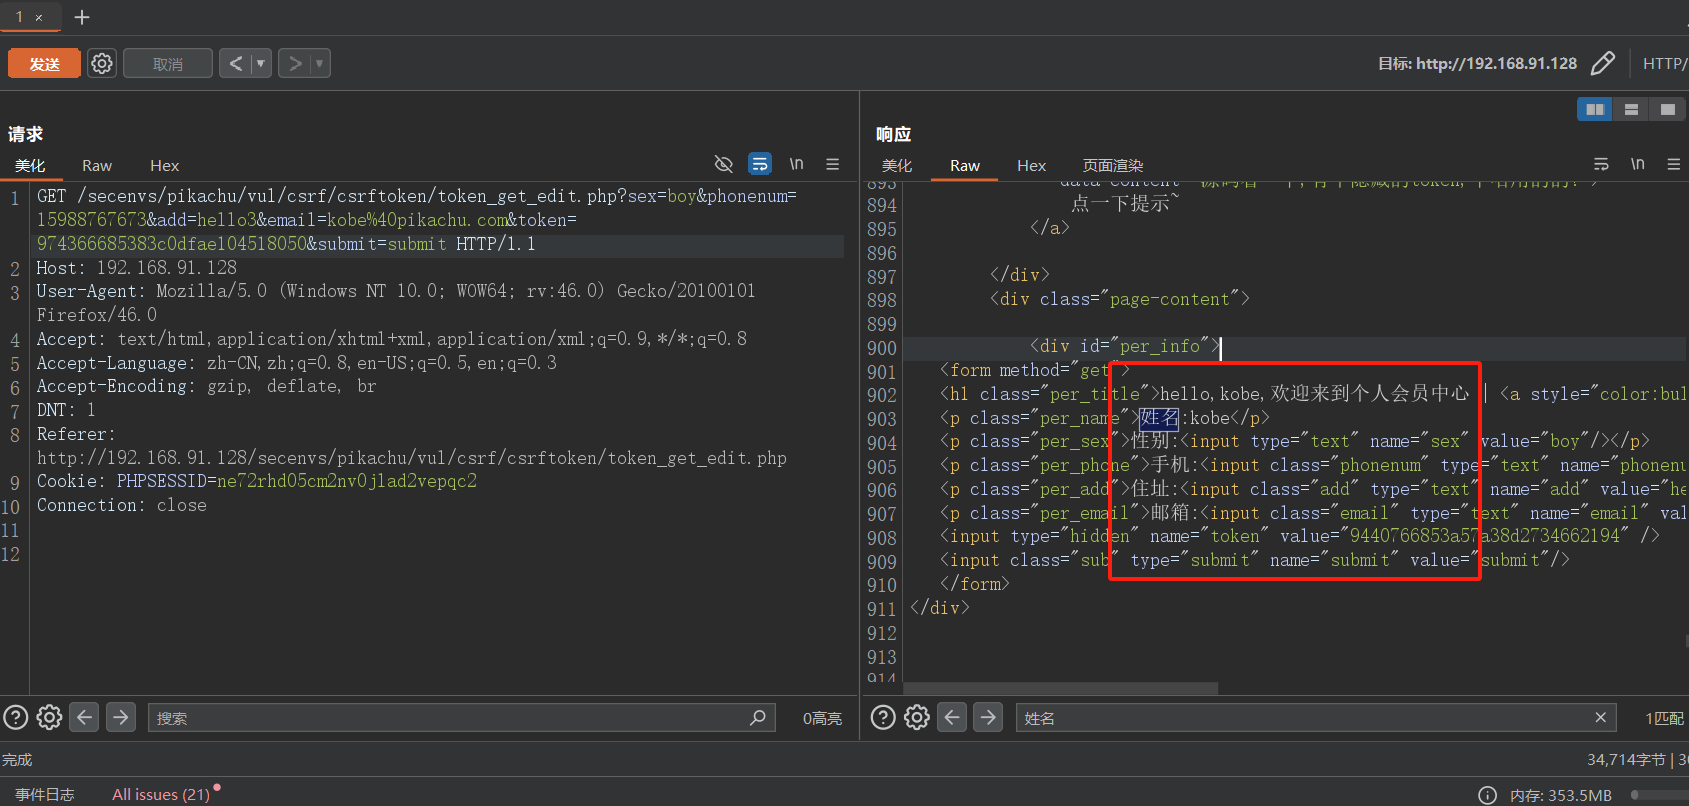Switch response view to 美化 tab

897,166
